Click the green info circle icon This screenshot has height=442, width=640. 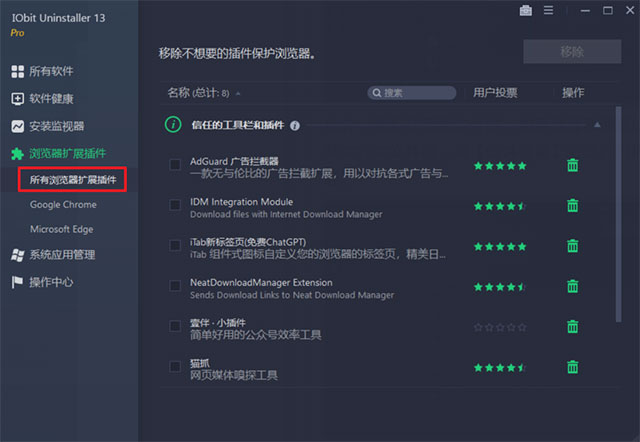173,124
